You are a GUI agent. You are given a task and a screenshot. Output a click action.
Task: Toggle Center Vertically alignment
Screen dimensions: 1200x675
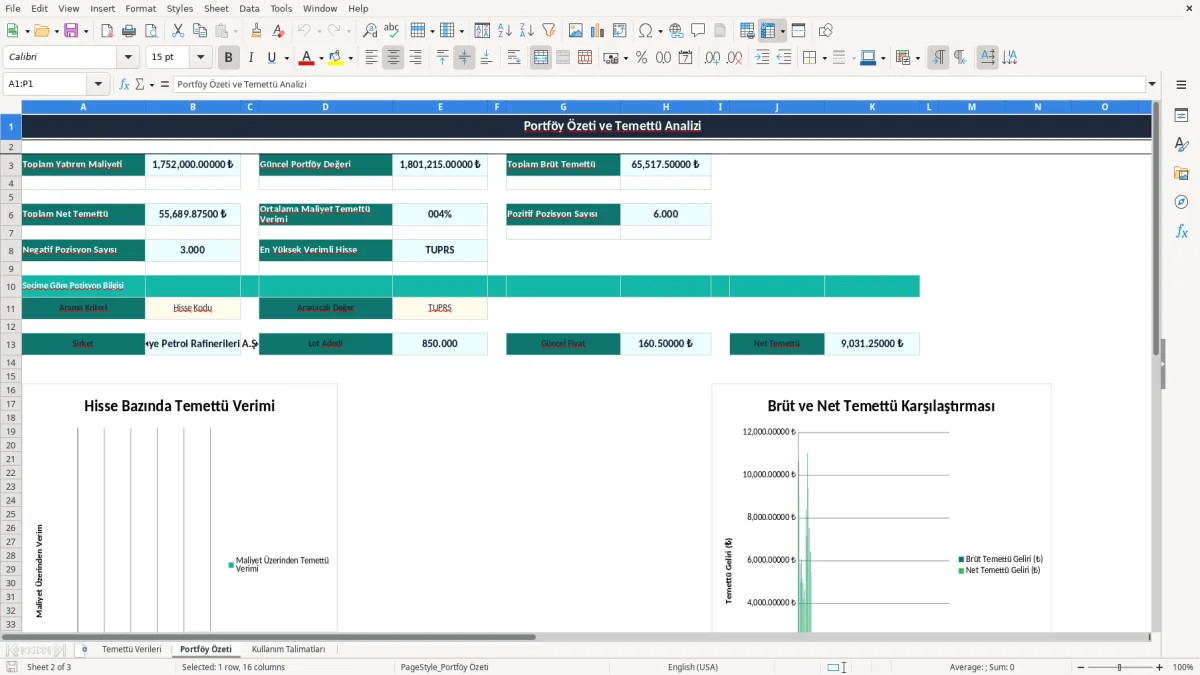tap(464, 58)
